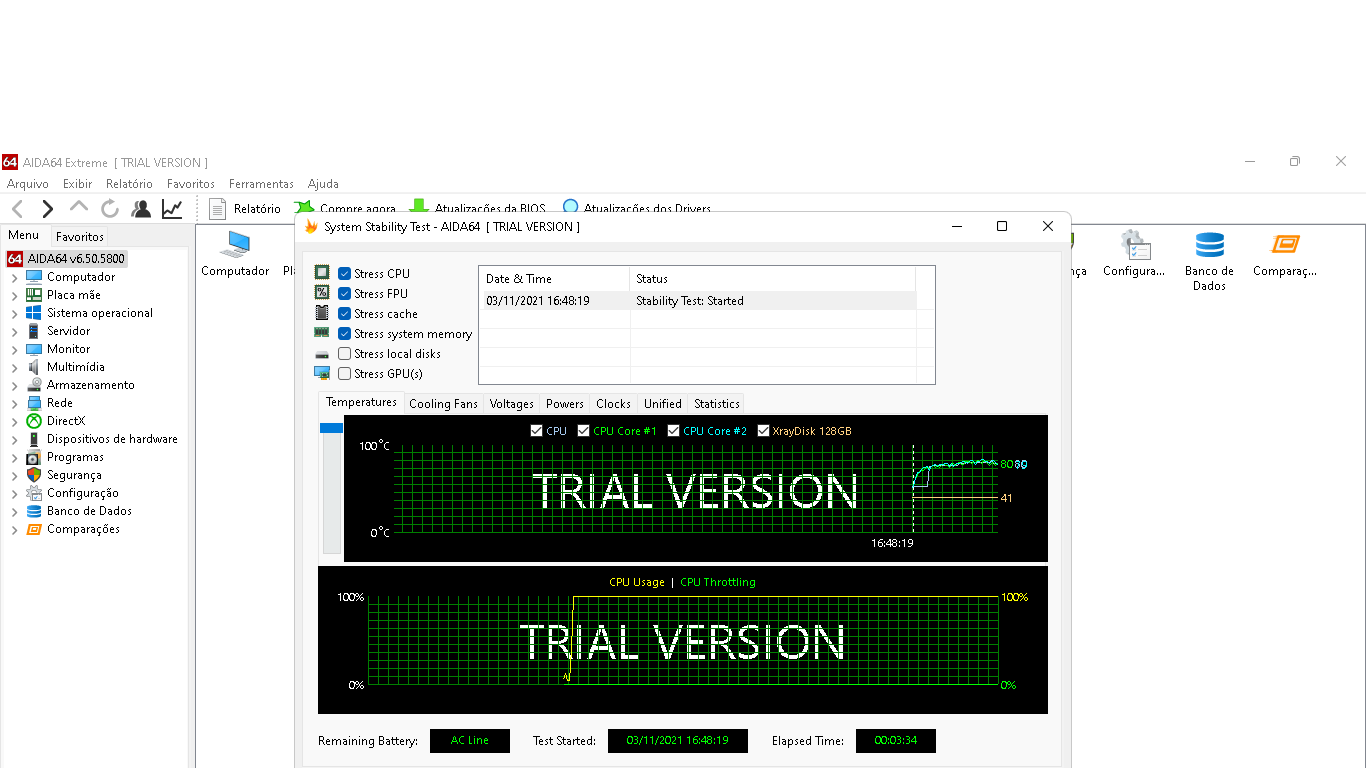The width and height of the screenshot is (1366, 768).
Task: Expand the Placa mãe tree node
Action: coord(14,295)
